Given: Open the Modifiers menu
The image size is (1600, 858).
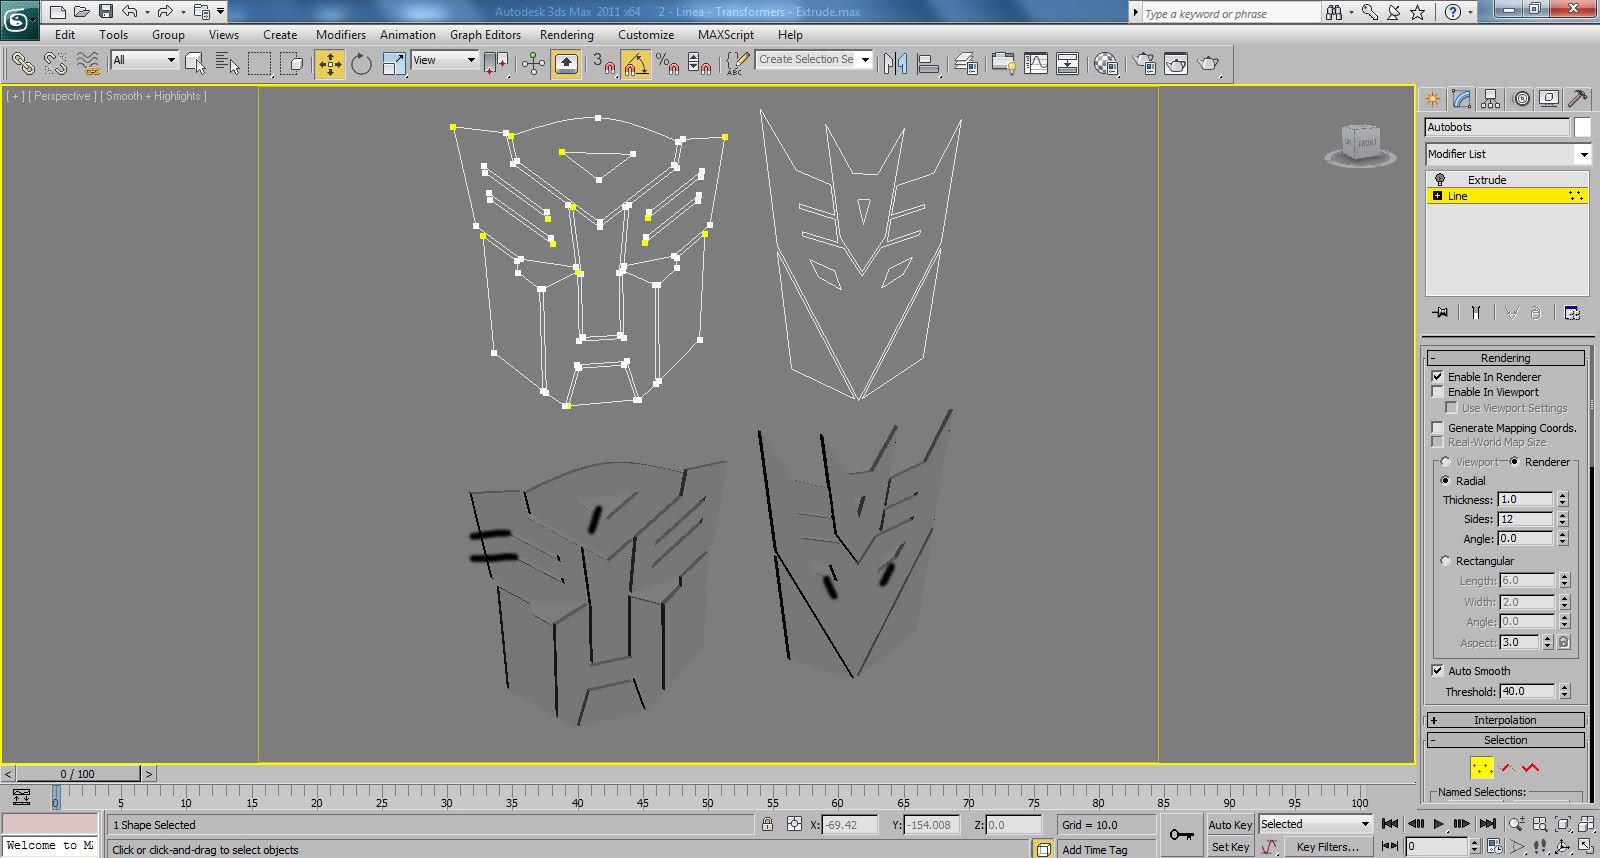Looking at the screenshot, I should pyautogui.click(x=341, y=35).
